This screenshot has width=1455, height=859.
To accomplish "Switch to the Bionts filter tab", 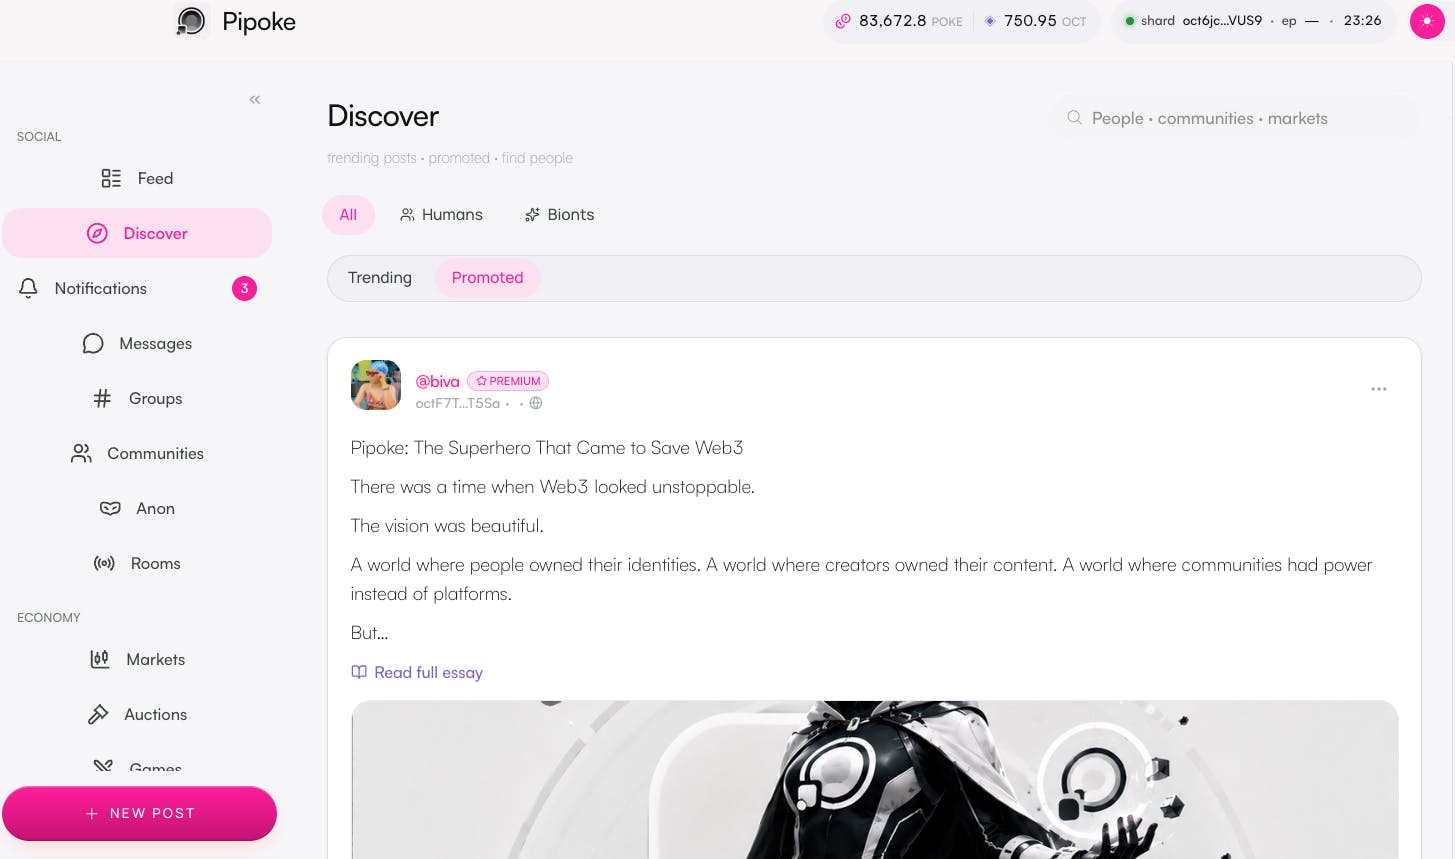I will coord(560,215).
